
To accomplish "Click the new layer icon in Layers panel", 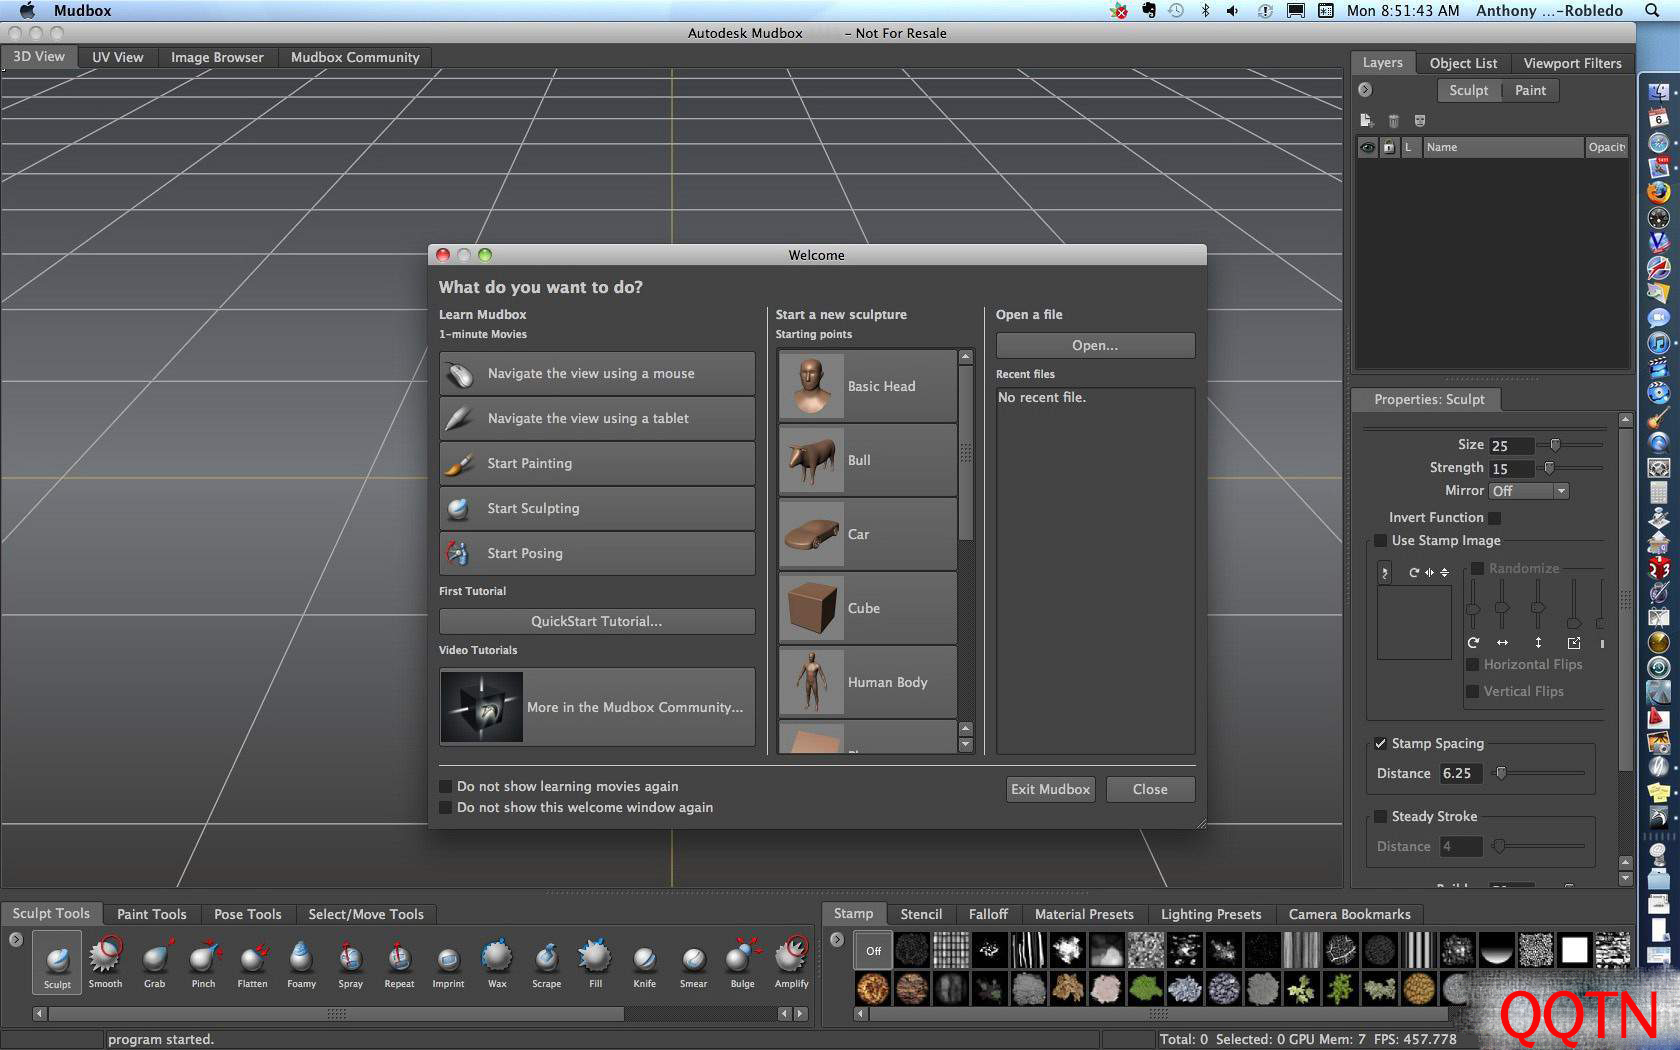I will [x=1366, y=120].
